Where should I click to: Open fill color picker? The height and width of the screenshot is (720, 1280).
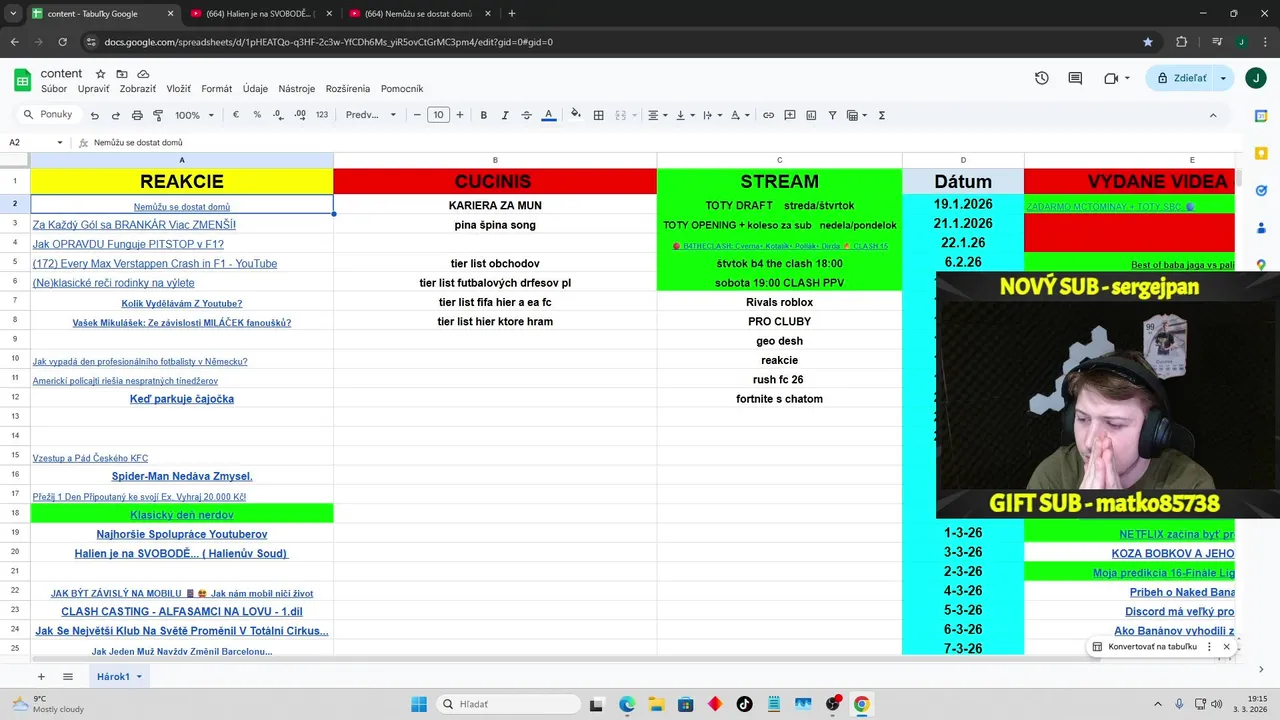click(576, 115)
